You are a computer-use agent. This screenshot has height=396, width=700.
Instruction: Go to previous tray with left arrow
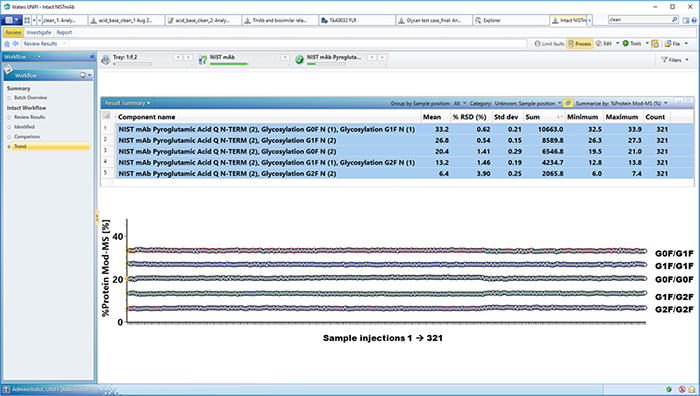178,57
